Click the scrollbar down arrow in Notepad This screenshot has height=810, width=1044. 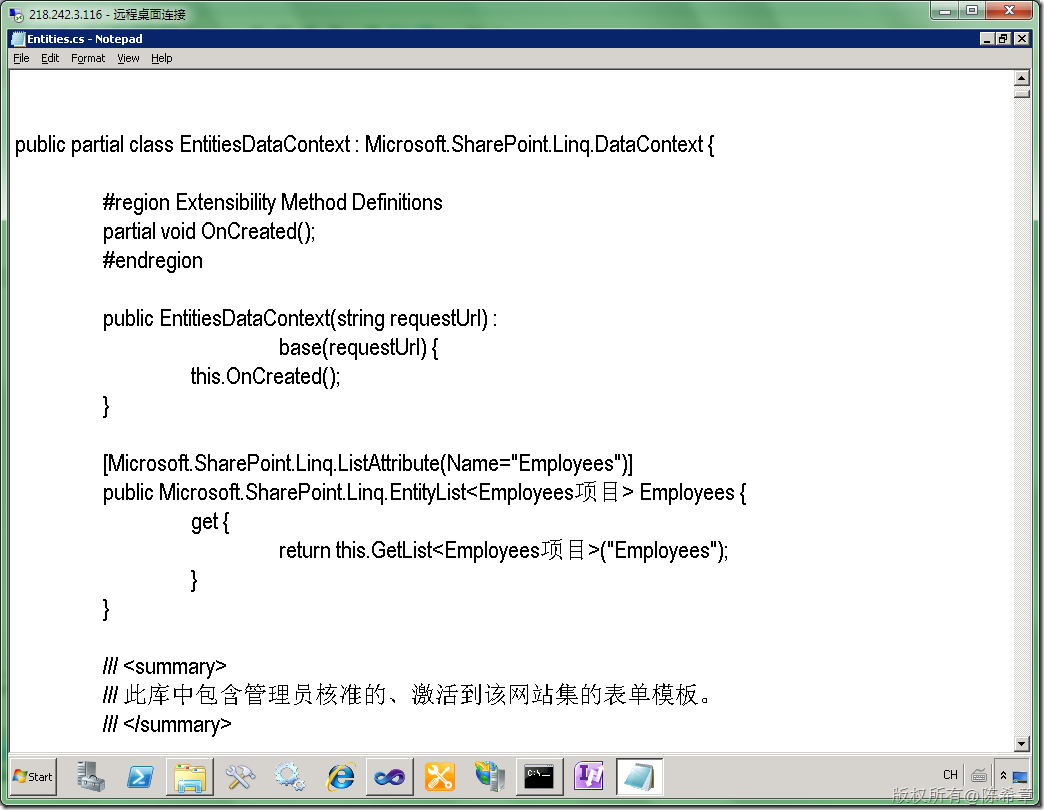tap(1022, 743)
